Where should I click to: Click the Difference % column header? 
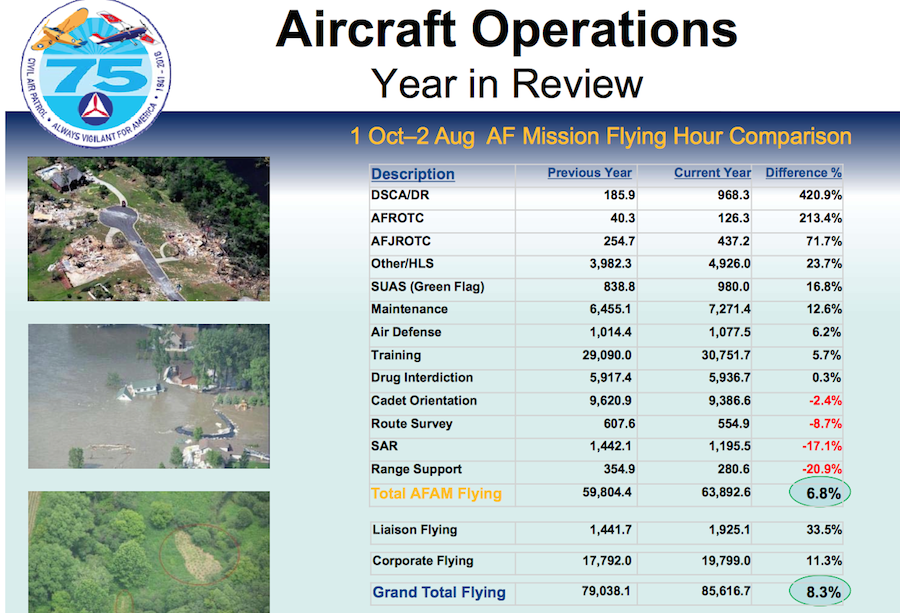pos(803,173)
